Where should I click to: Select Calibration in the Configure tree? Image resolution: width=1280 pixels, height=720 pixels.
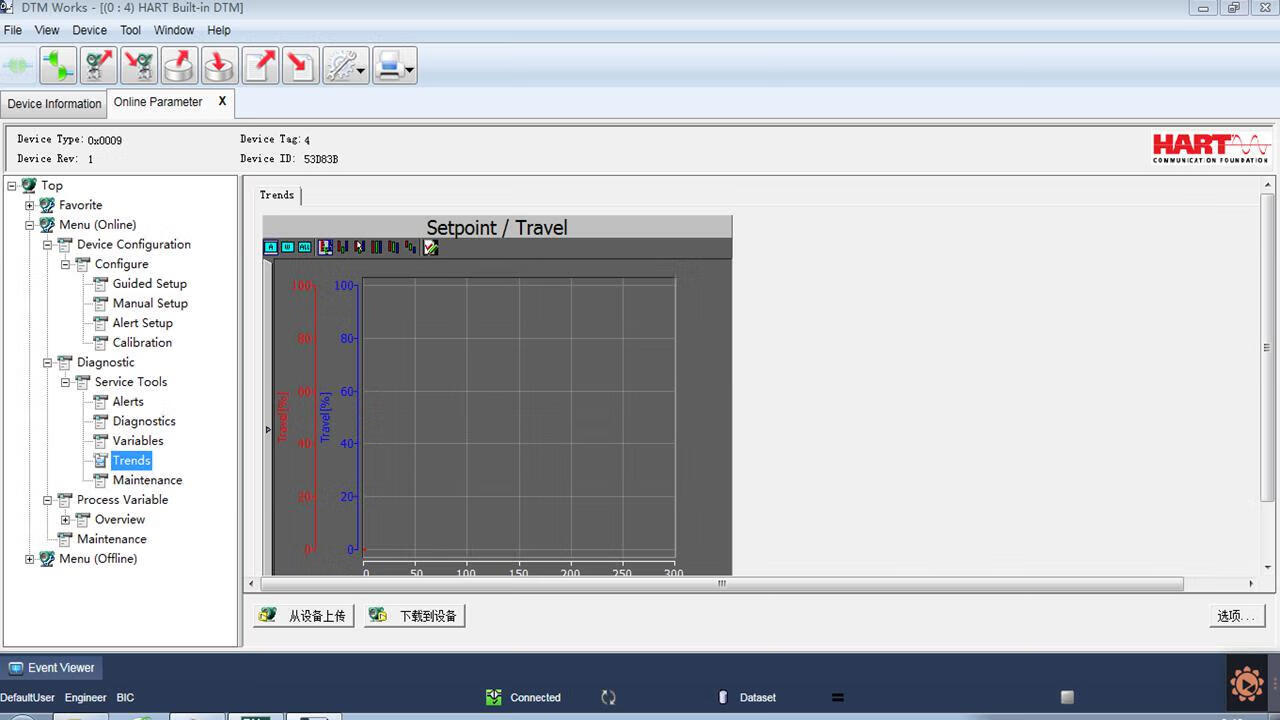coord(142,342)
